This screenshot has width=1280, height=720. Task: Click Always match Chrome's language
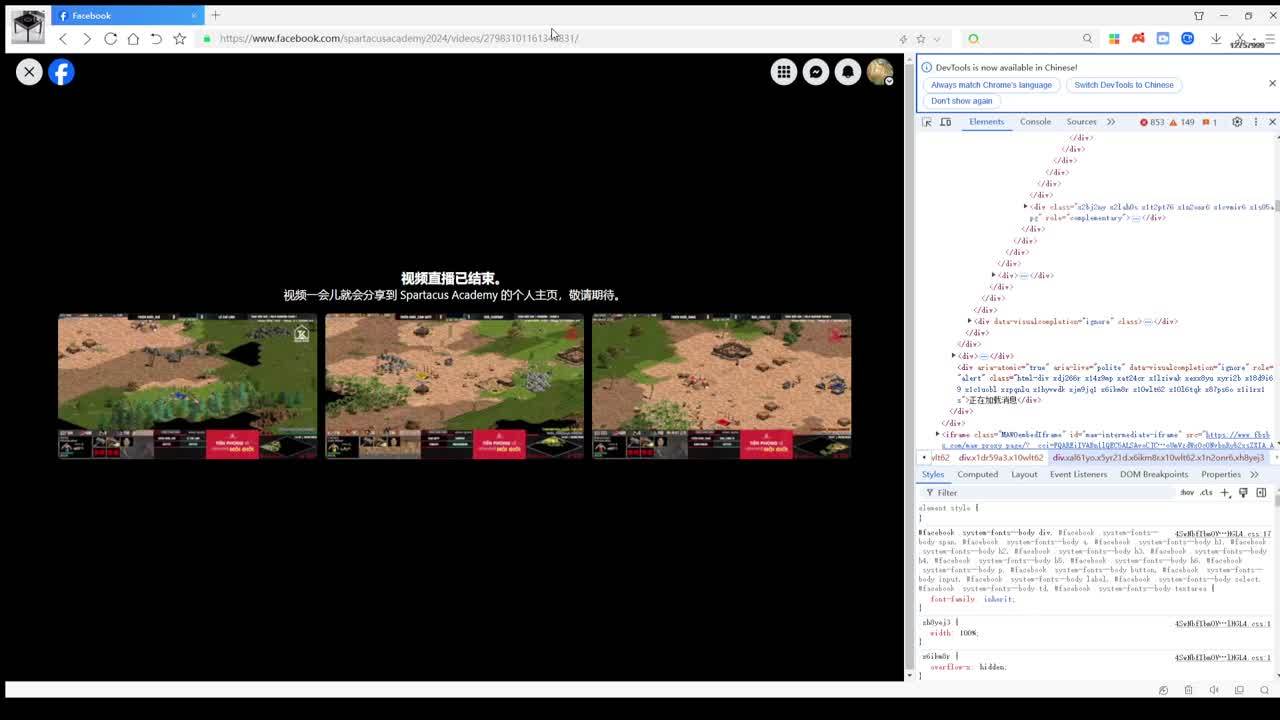click(992, 85)
